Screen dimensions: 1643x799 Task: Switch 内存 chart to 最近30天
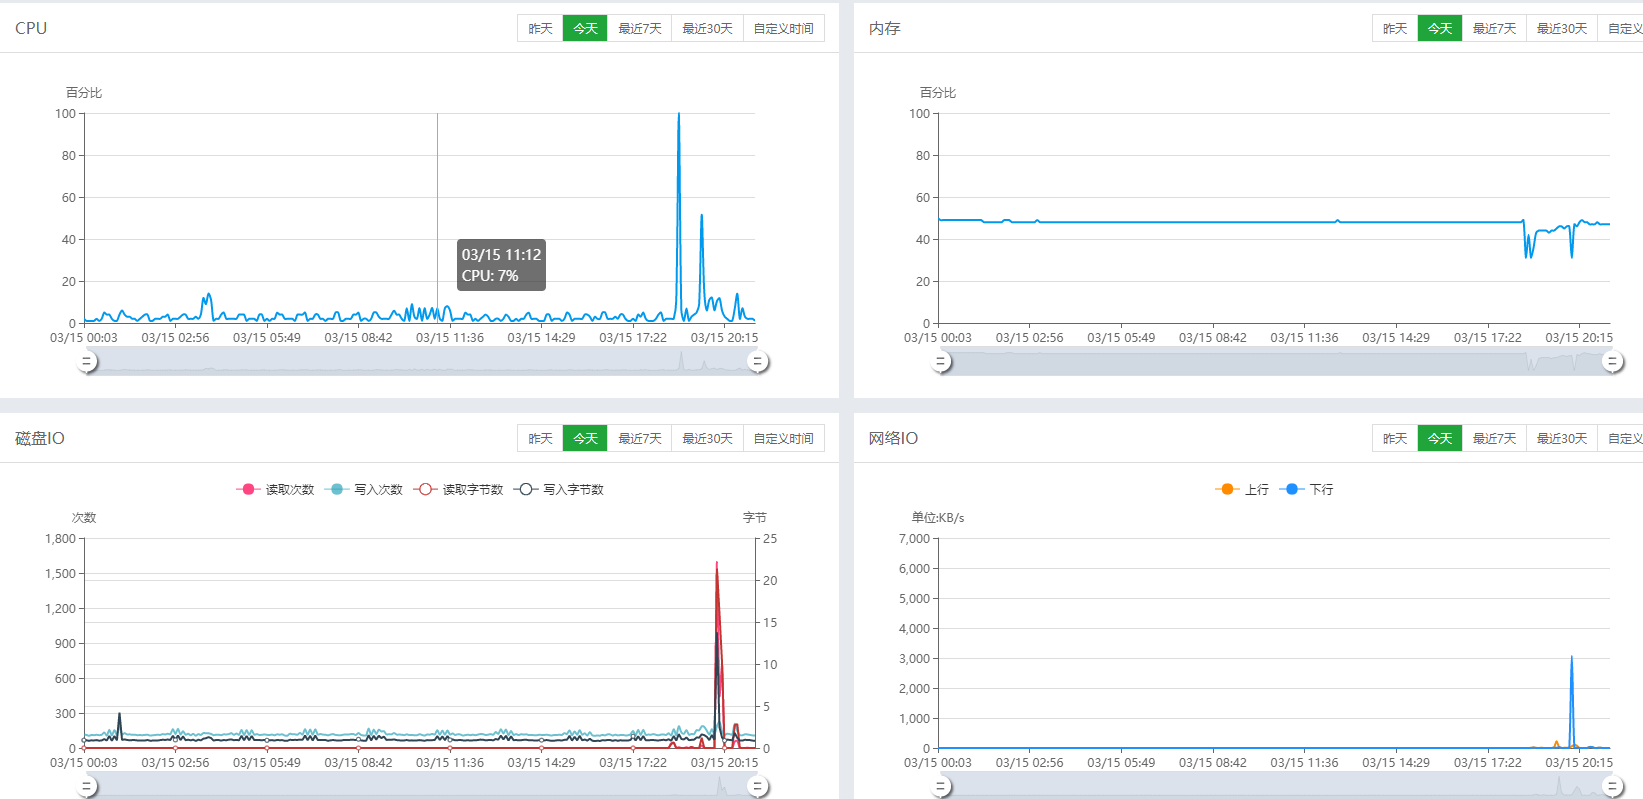tap(1561, 29)
